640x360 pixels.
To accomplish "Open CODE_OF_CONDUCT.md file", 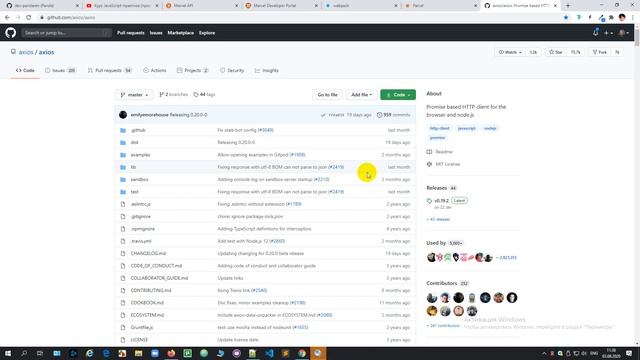I will 156,266.
